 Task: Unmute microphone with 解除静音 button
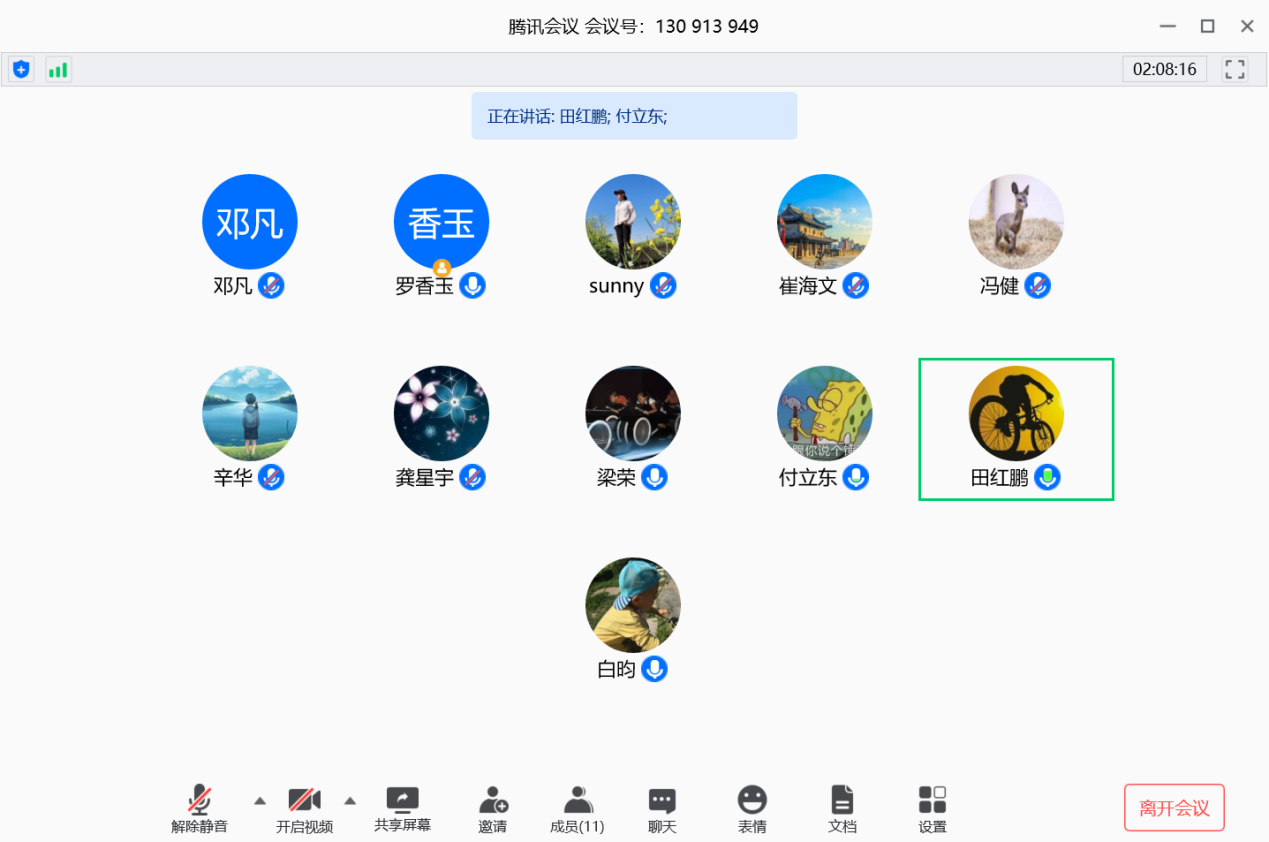point(199,808)
